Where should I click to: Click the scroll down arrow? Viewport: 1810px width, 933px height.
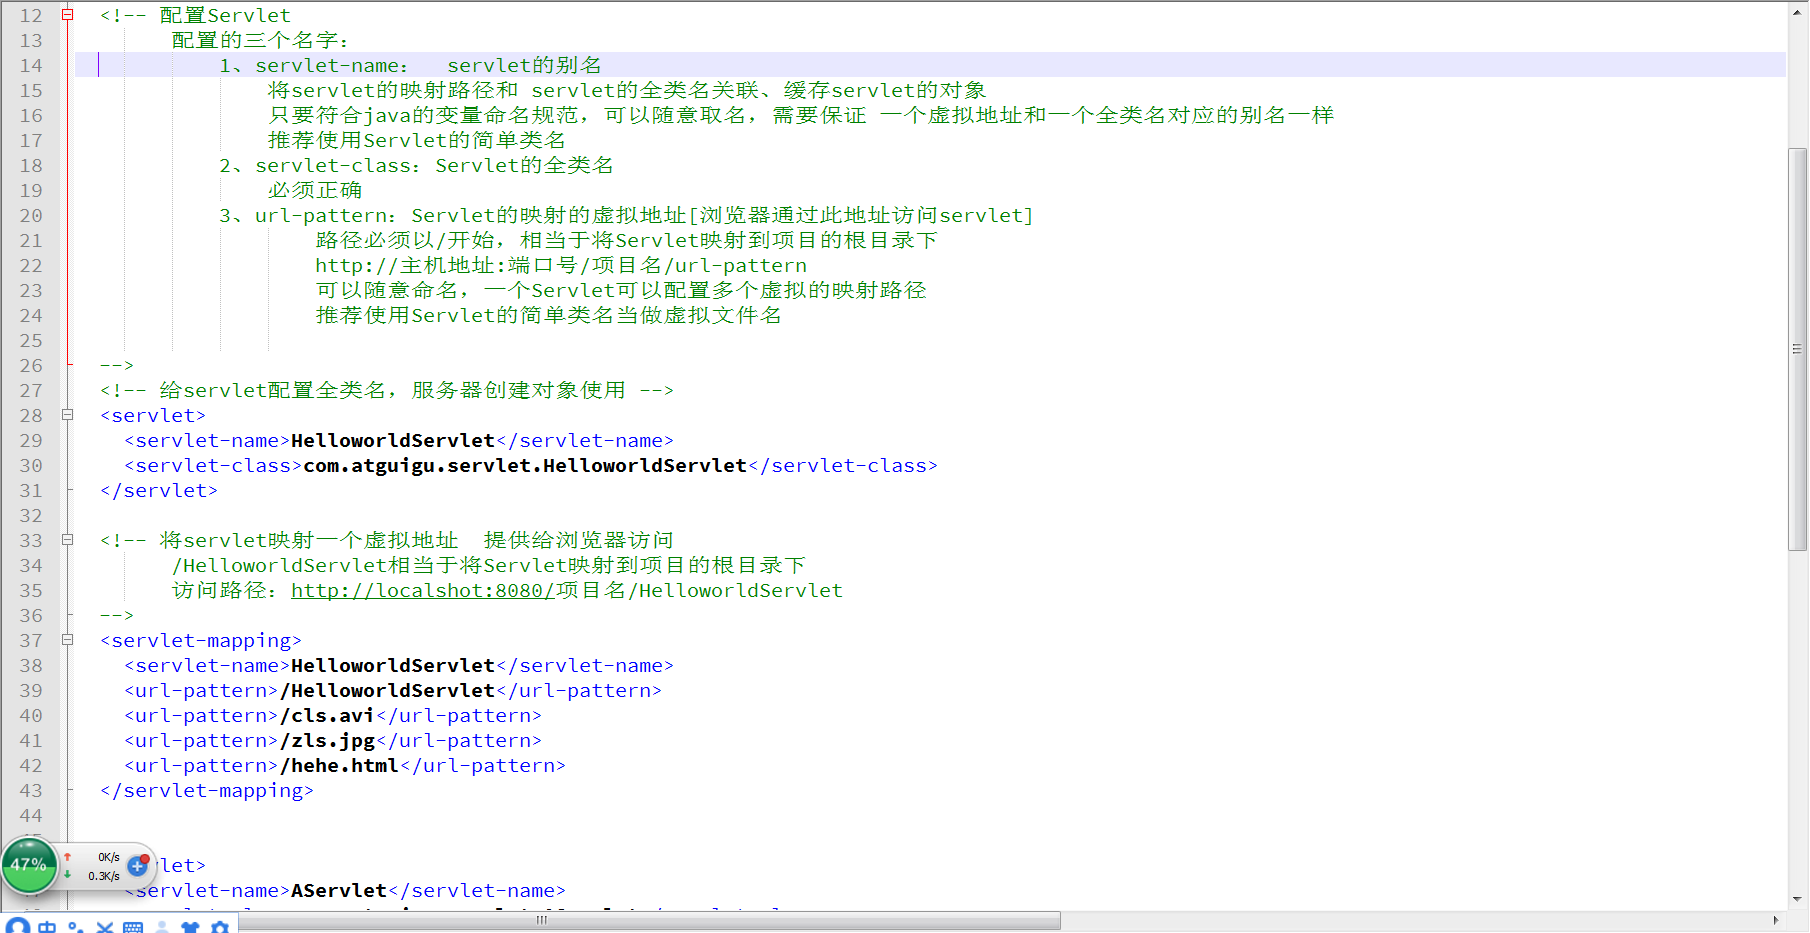(1797, 899)
